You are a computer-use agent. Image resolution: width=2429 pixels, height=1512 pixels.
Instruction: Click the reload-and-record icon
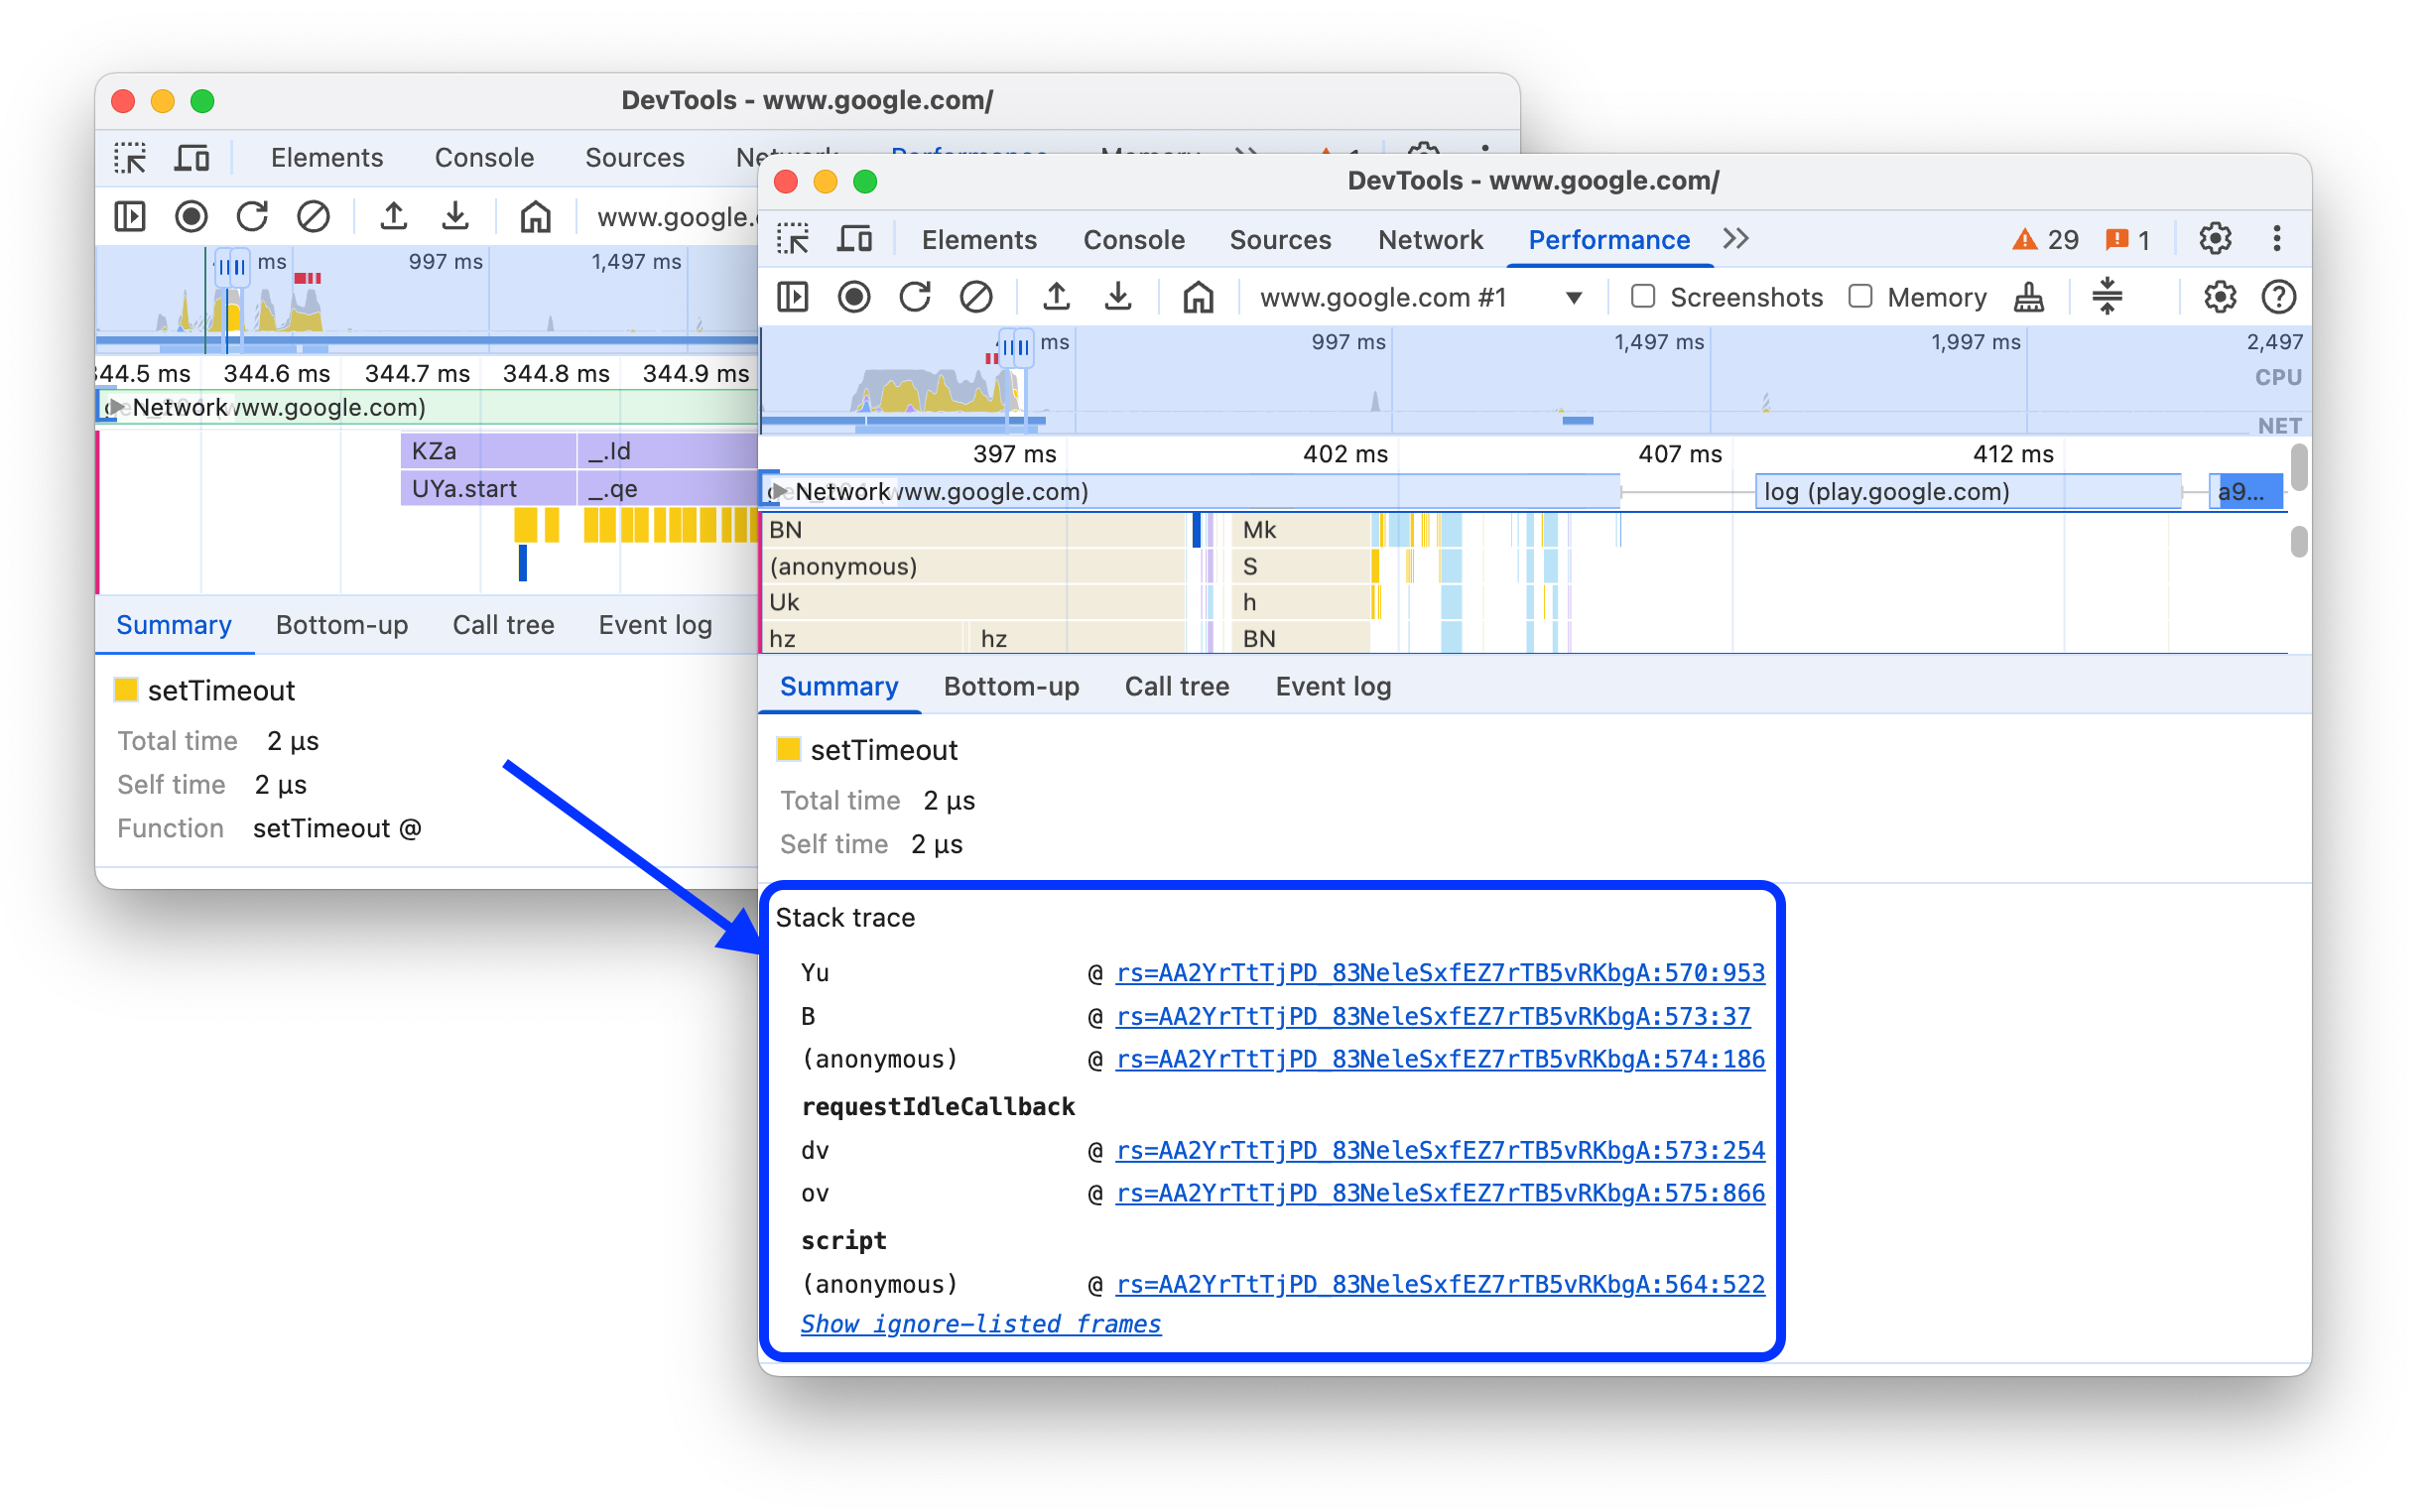click(x=916, y=296)
